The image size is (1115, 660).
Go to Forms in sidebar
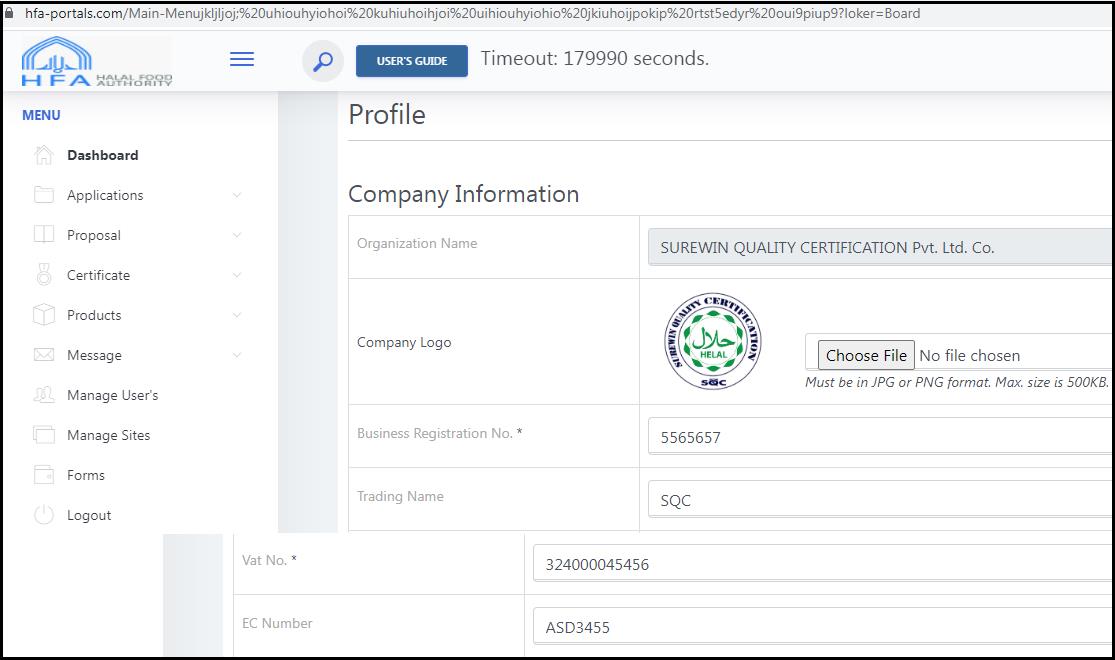point(86,475)
